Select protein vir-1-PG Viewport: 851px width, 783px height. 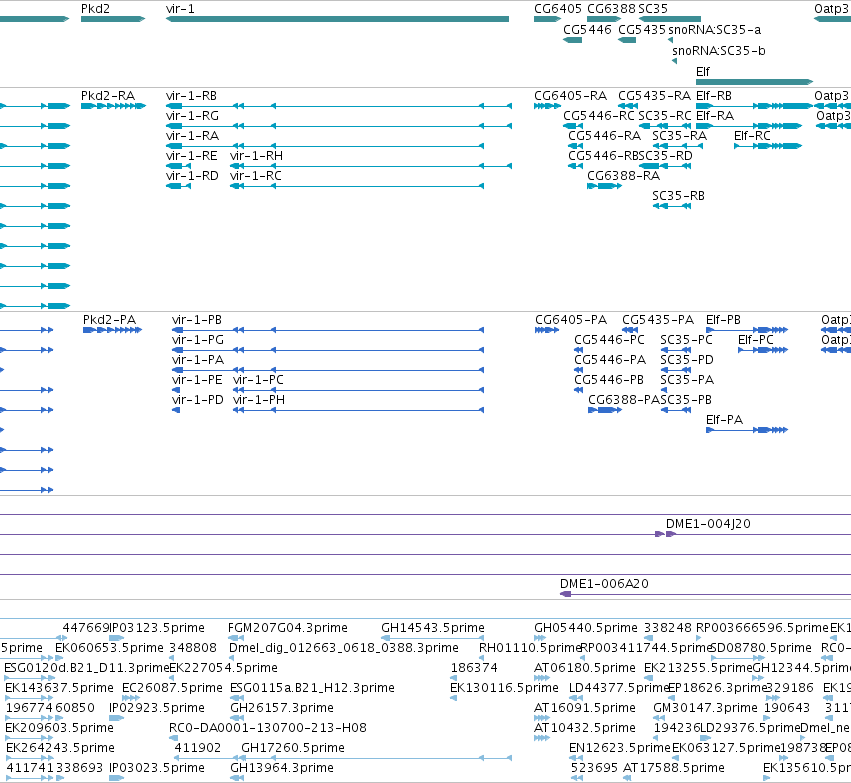198,340
